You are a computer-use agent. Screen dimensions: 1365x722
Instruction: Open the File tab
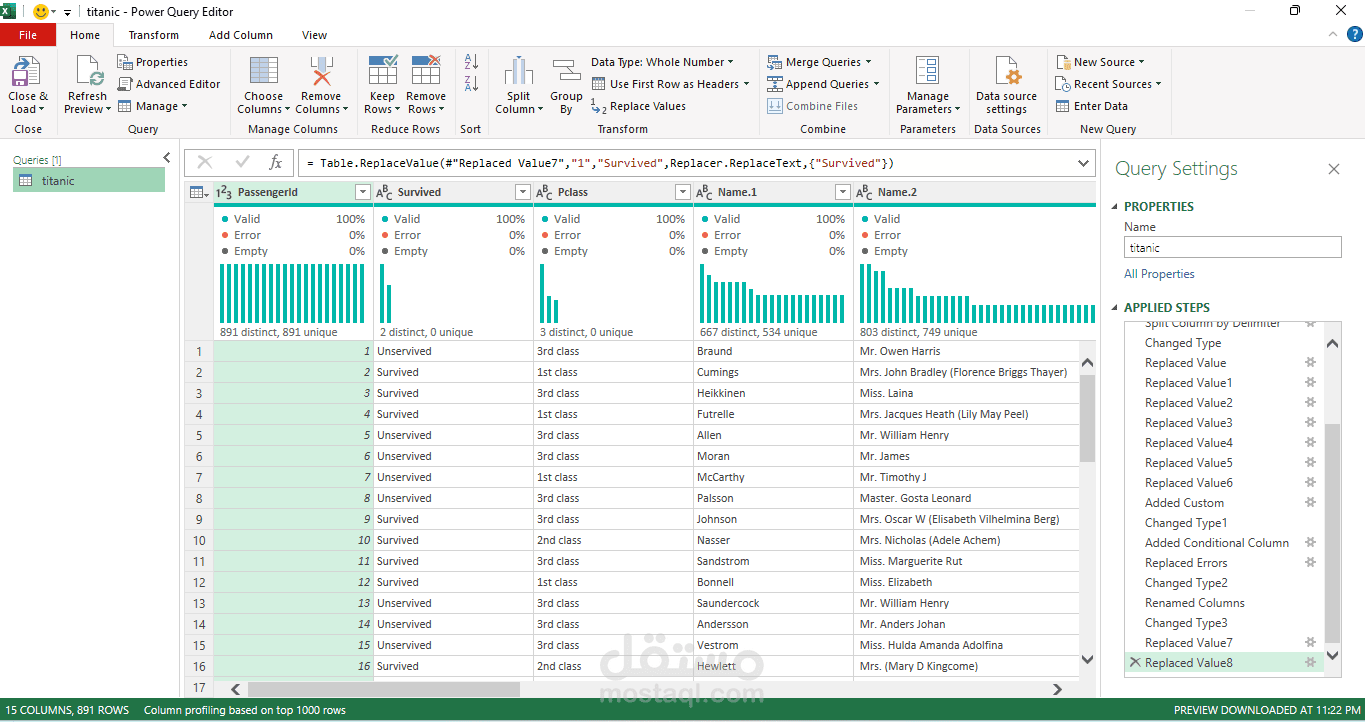[x=28, y=35]
